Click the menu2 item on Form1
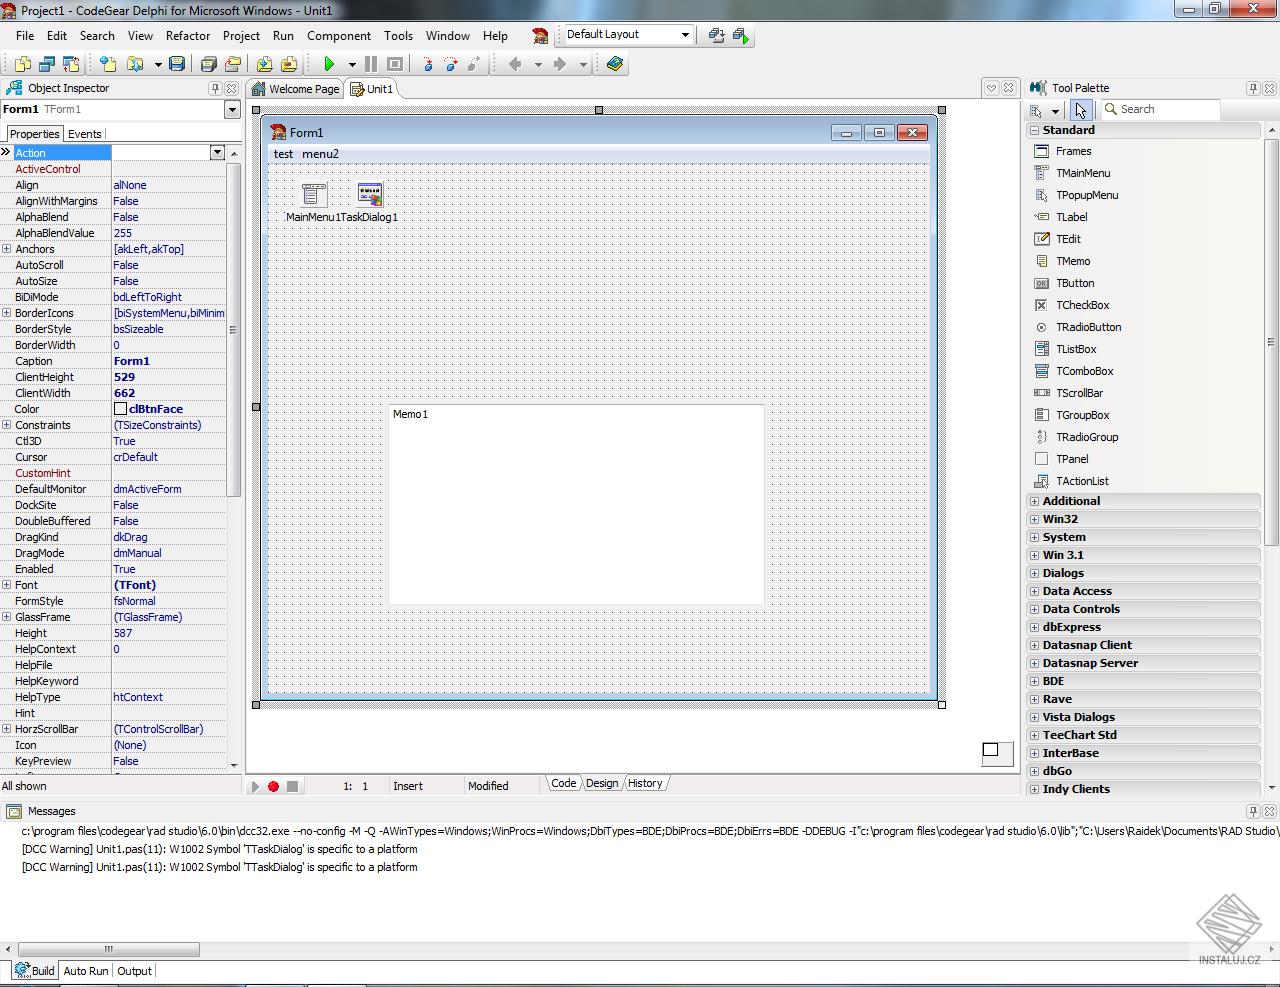 click(x=320, y=154)
